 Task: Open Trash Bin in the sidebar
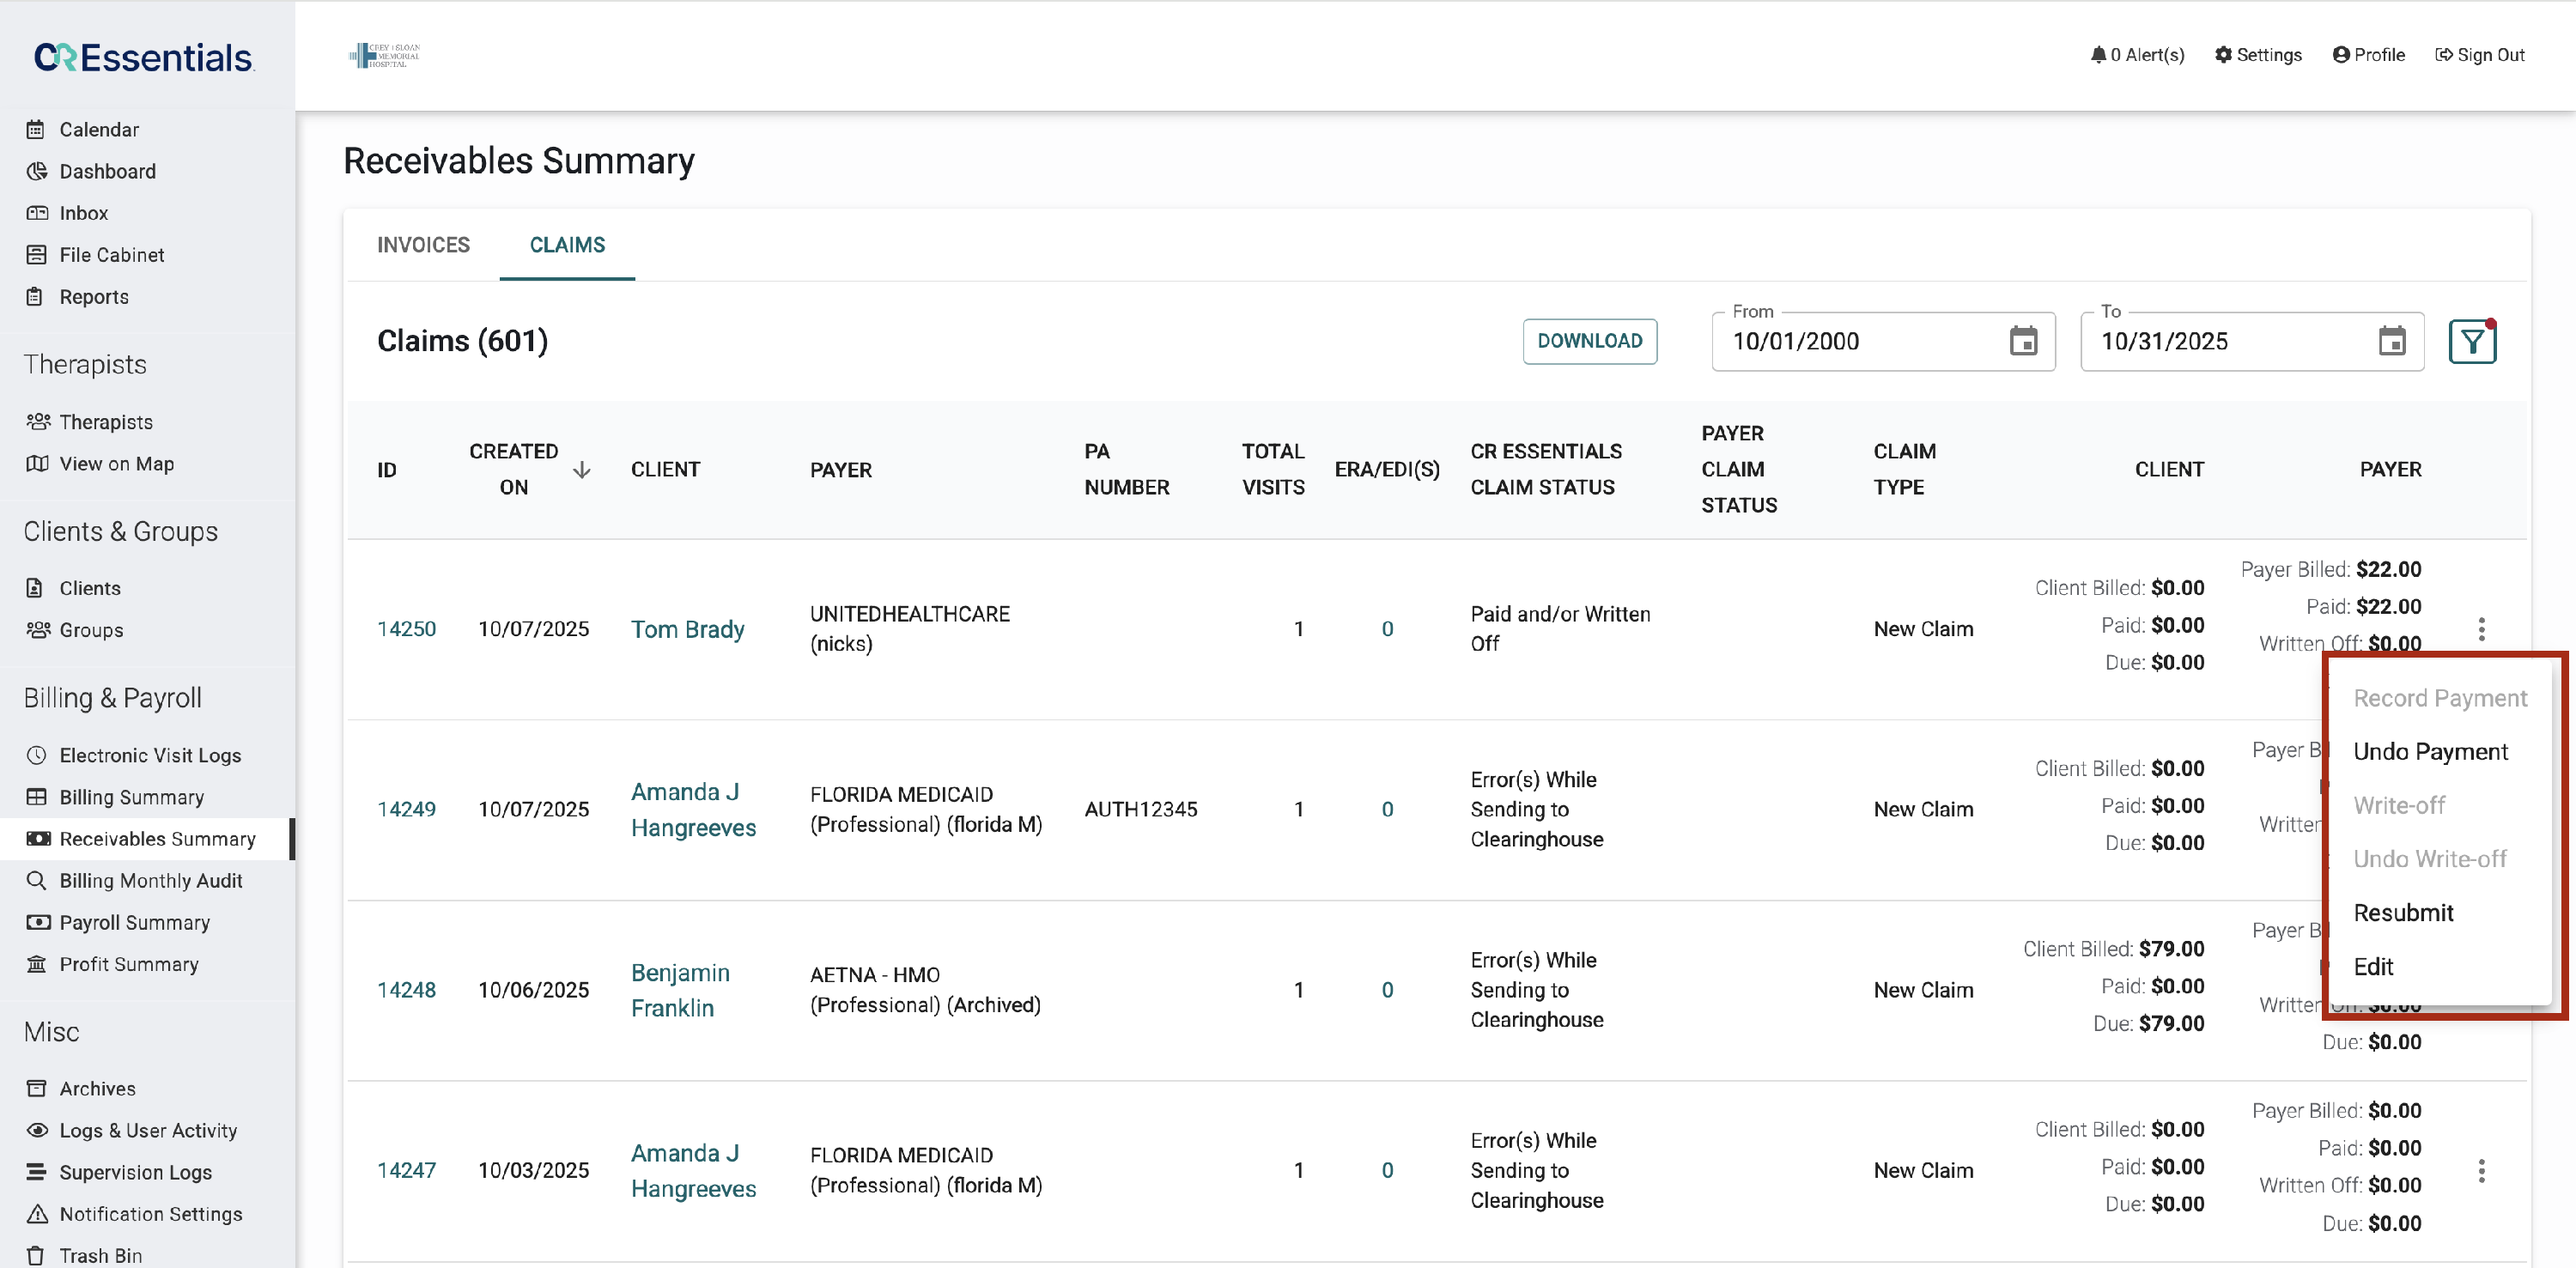[x=100, y=1255]
